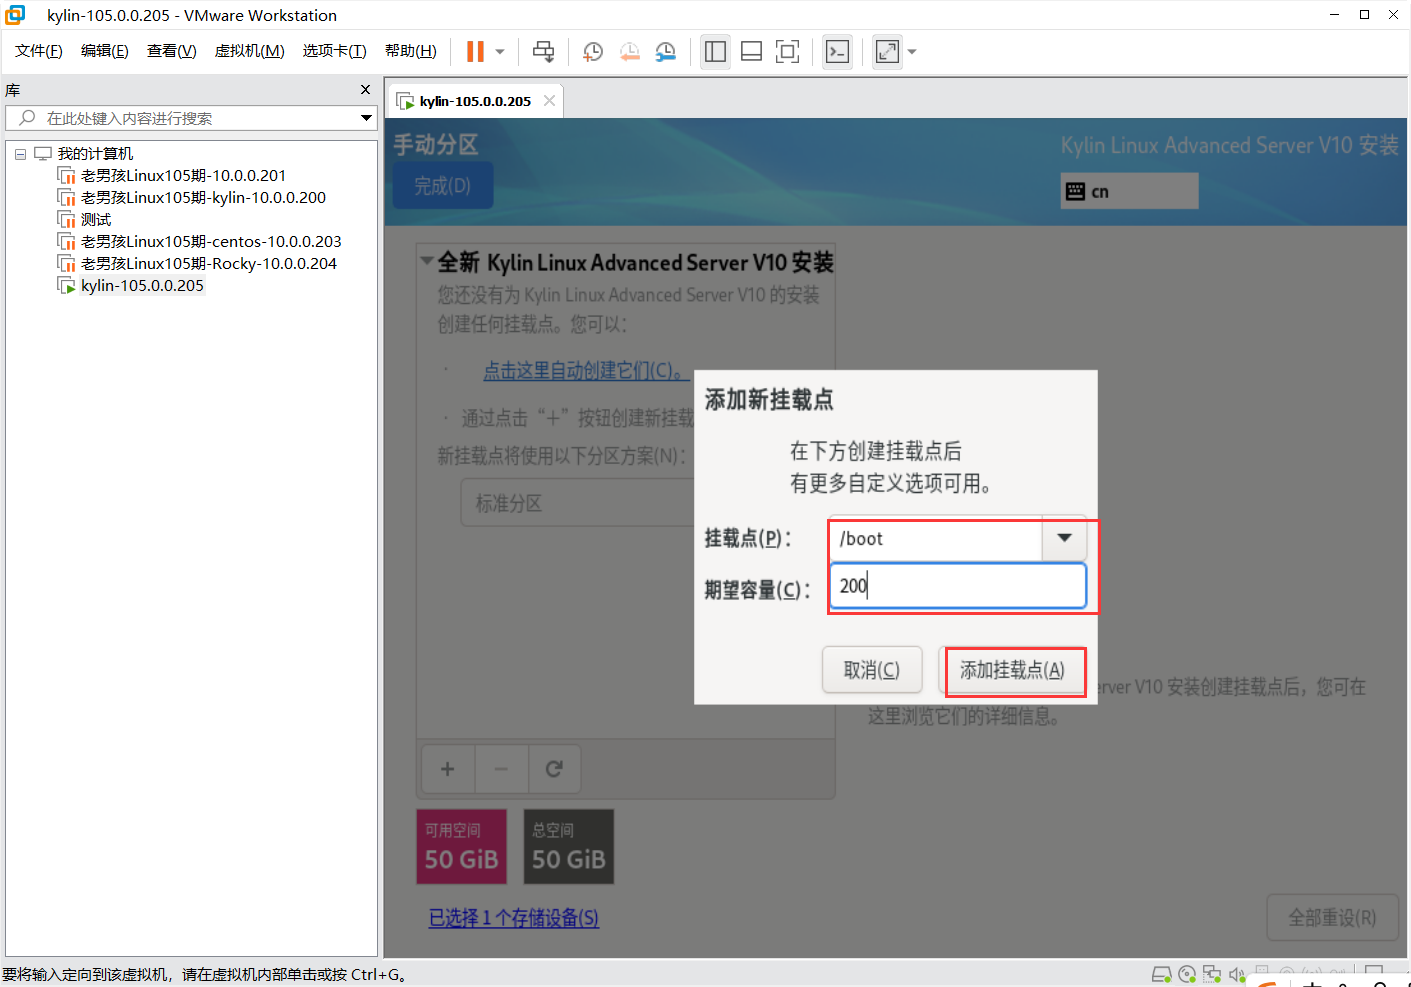Open the power options dropdown beside pause

pos(500,52)
